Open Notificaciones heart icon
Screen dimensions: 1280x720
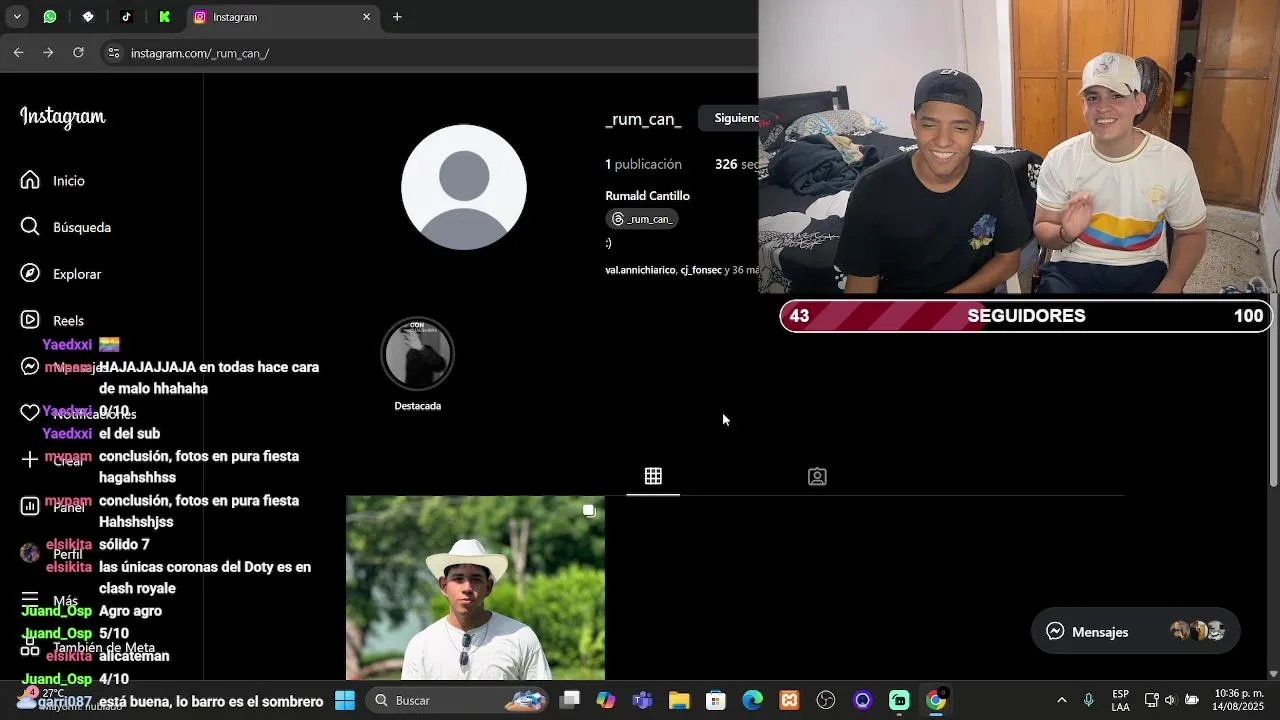point(30,413)
